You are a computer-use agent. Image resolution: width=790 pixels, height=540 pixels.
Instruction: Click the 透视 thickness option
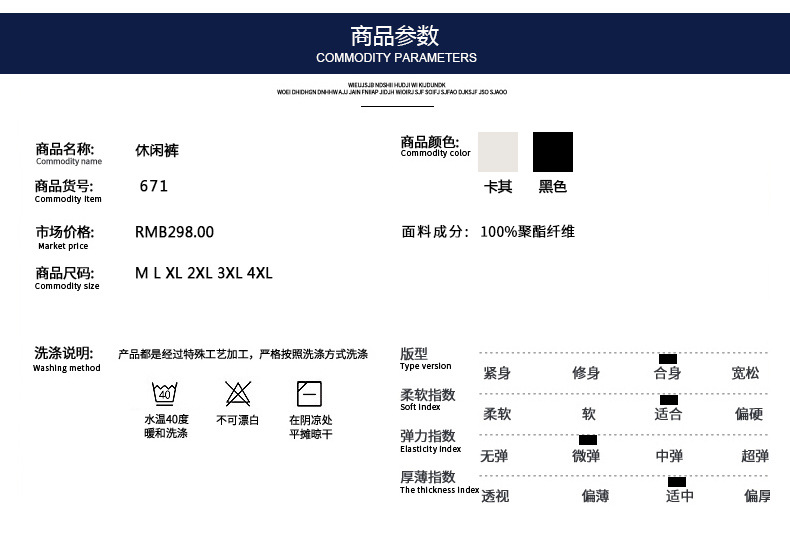tap(495, 496)
